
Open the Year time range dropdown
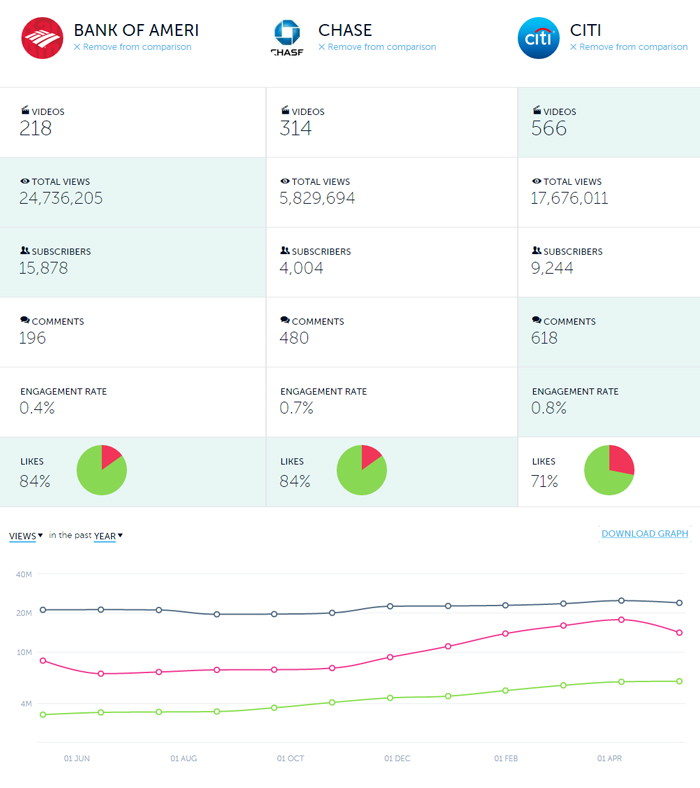tap(108, 536)
